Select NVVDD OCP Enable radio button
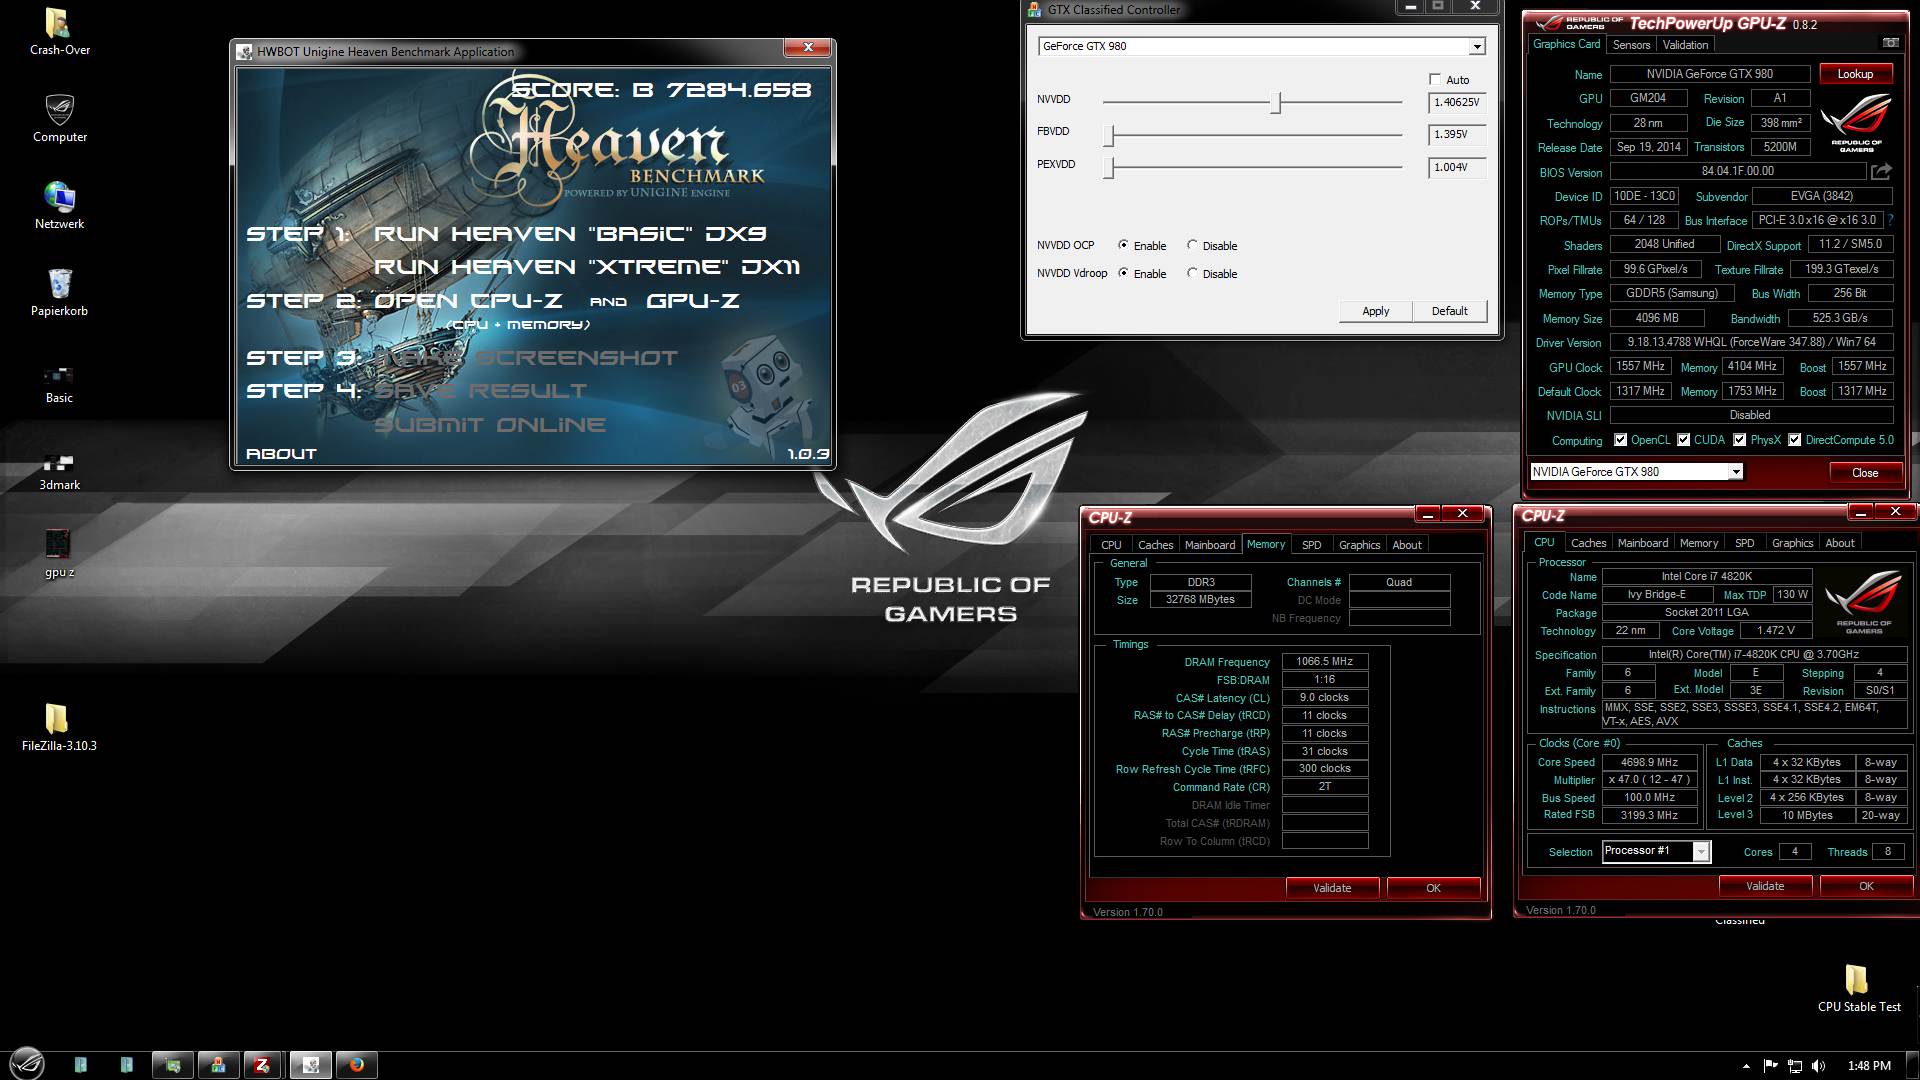 tap(1123, 245)
